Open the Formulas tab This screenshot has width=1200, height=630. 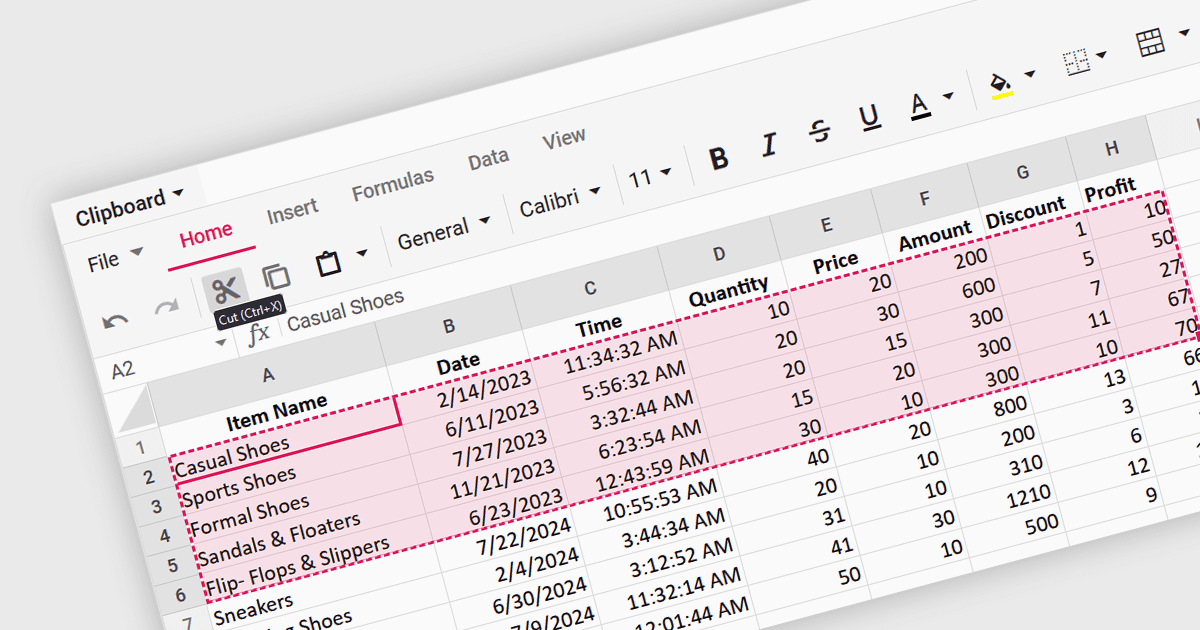point(393,185)
